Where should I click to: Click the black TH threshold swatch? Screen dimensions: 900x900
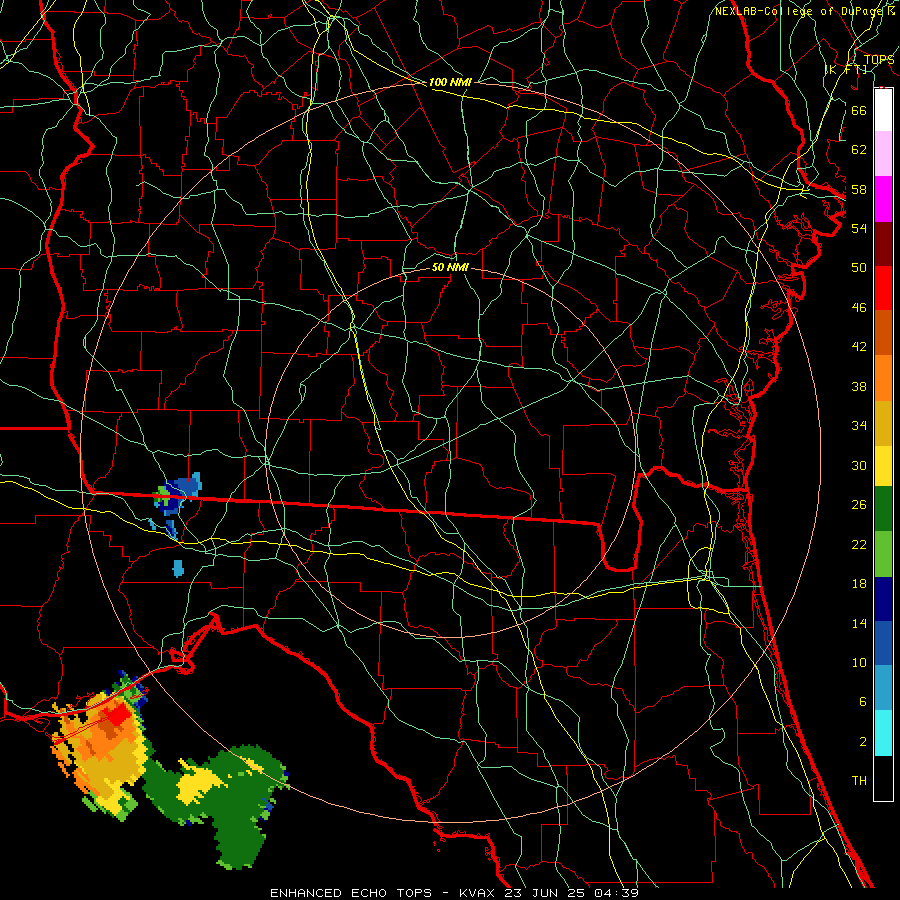tap(883, 778)
